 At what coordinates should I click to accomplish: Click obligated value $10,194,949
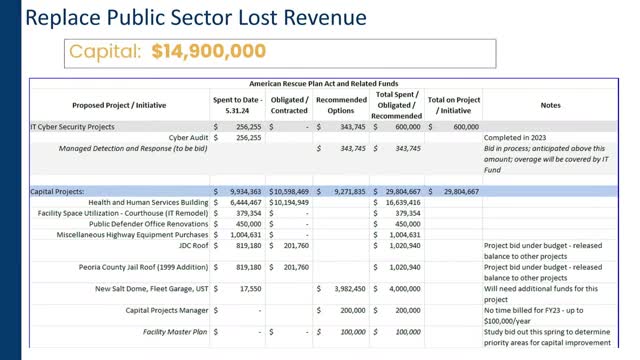coord(289,202)
